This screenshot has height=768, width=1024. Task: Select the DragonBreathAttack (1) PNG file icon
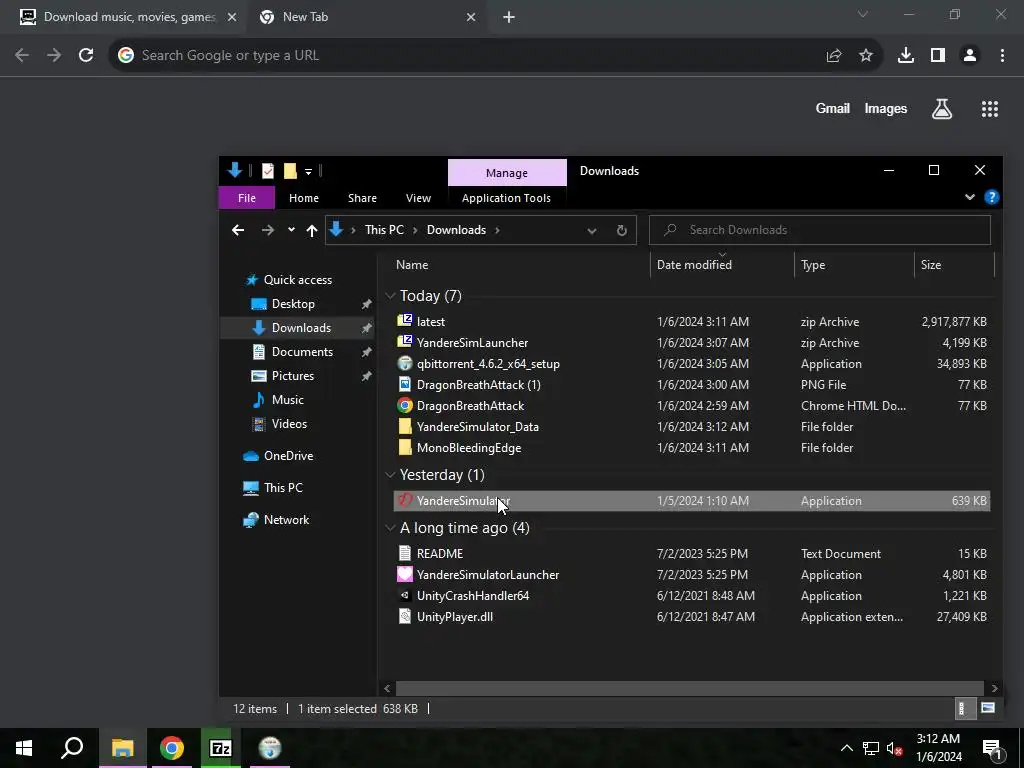pos(405,384)
